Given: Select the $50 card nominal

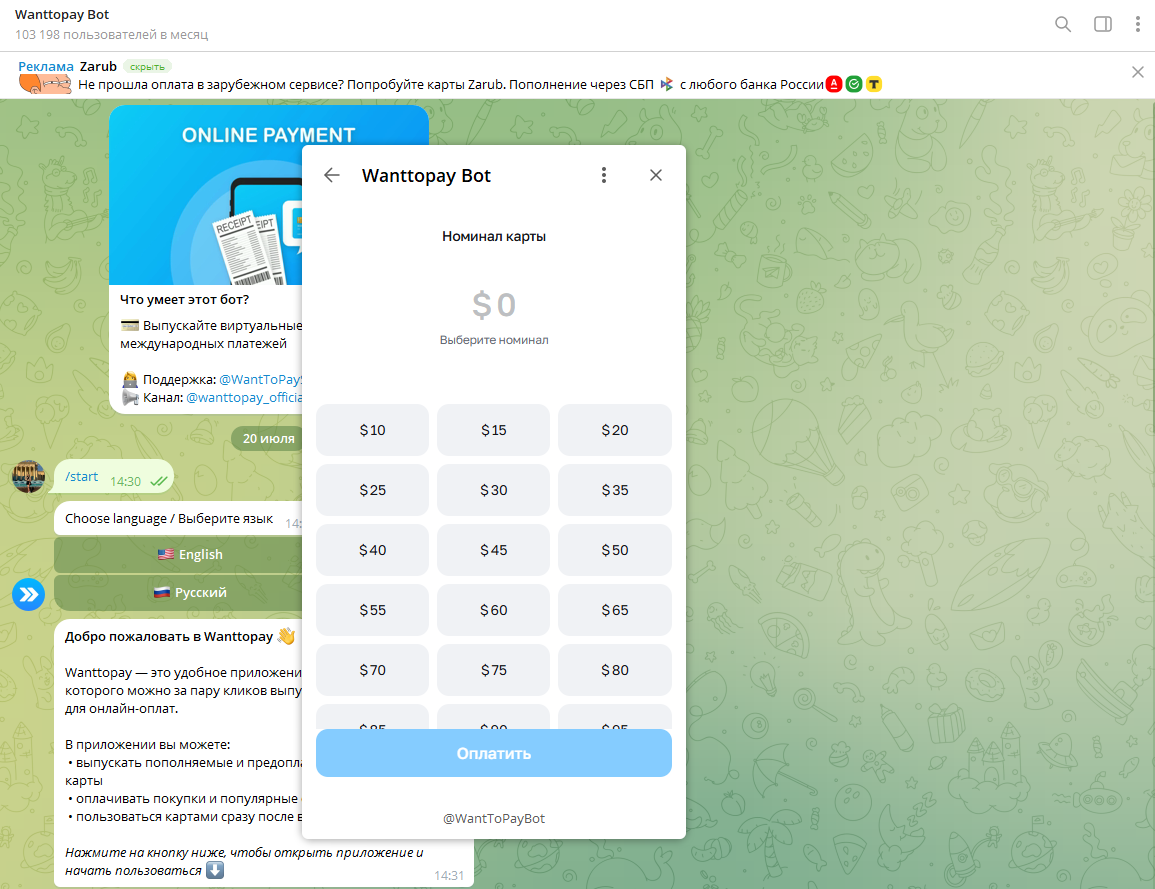Looking at the screenshot, I should 614,550.
